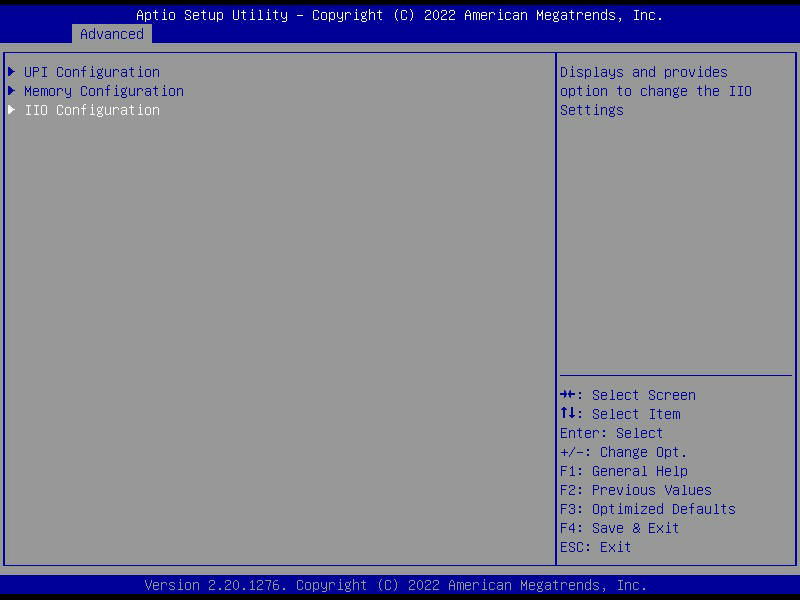This screenshot has width=800, height=600.
Task: Click the IIO Settings help description text
Action: pos(655,91)
